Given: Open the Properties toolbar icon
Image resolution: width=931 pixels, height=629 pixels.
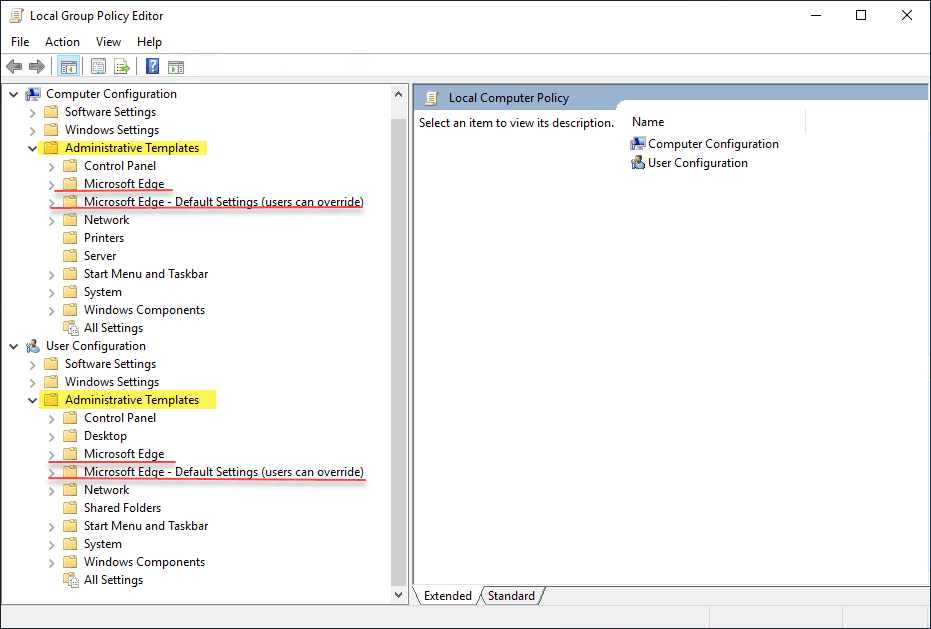Looking at the screenshot, I should (99, 67).
